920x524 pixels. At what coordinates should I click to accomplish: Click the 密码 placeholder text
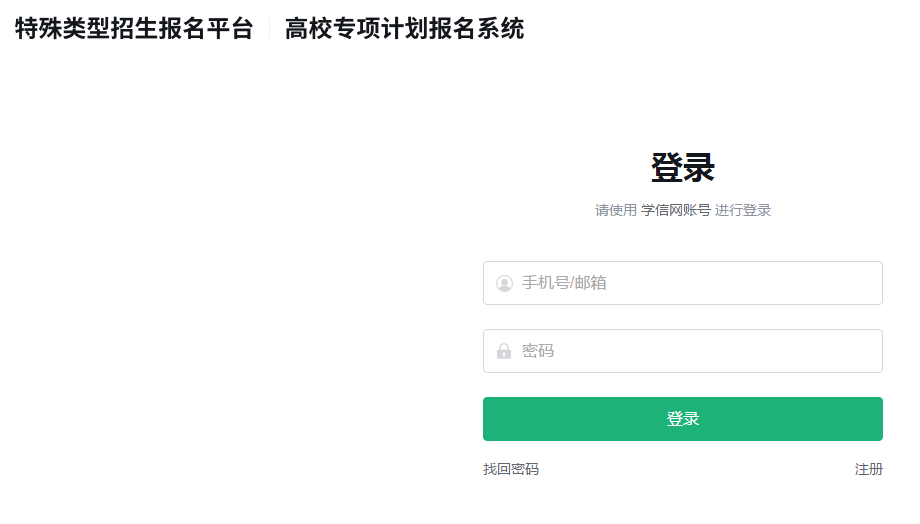click(538, 351)
